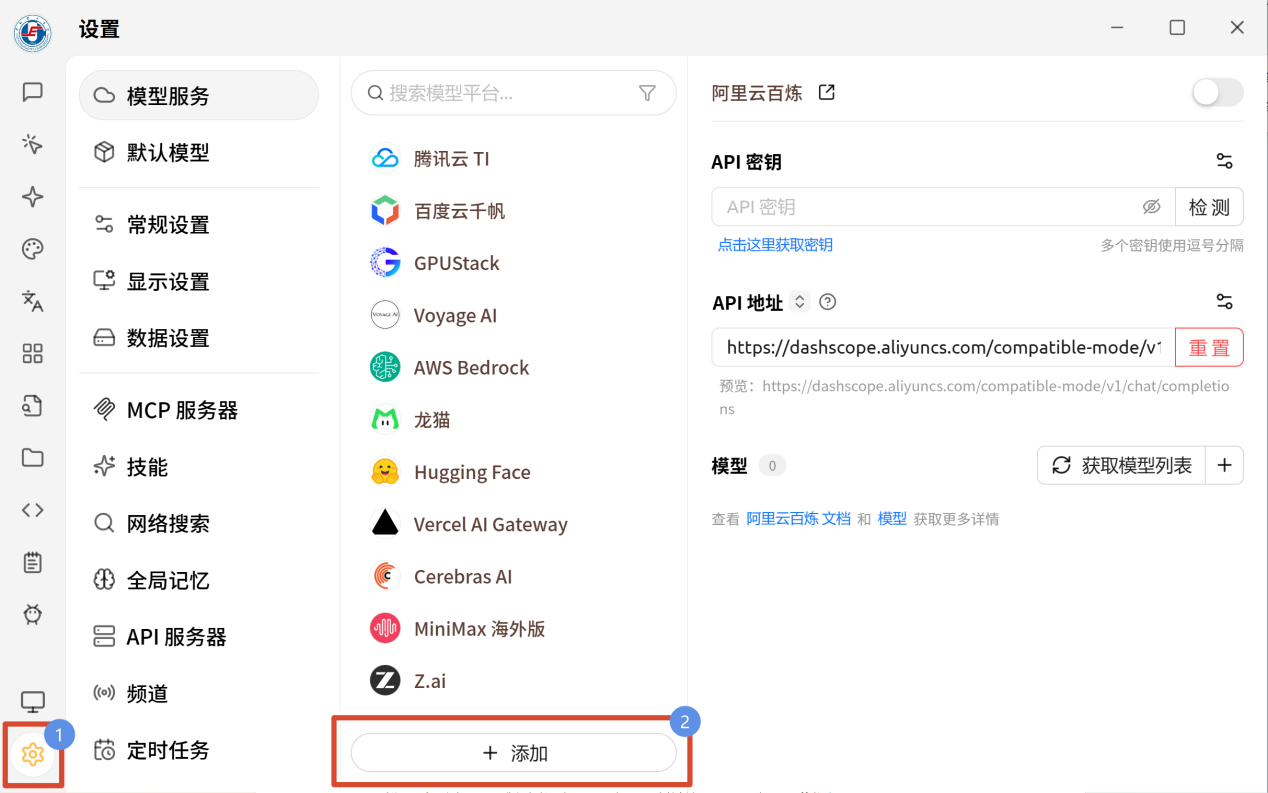Open 常规设置 section

coord(199,224)
